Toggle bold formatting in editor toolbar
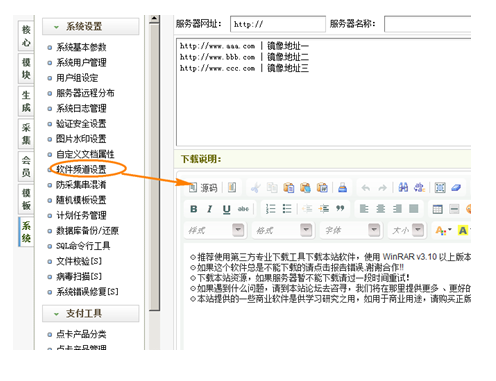The height and width of the screenshot is (381, 496). coord(194,209)
